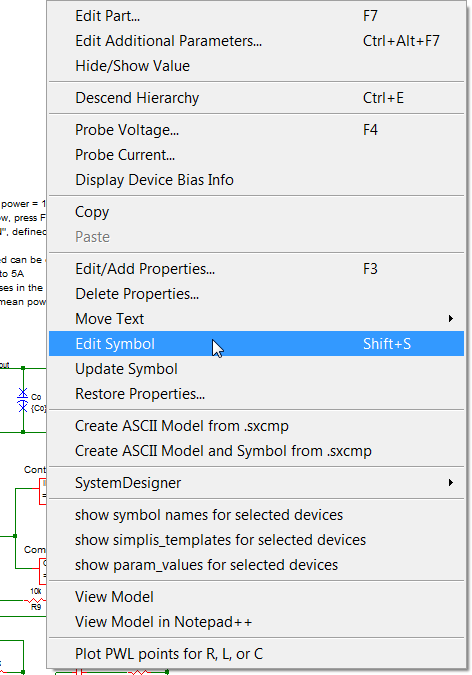Click show symbol names for selected devices
Image resolution: width=472 pixels, height=675 pixels.
(256, 515)
